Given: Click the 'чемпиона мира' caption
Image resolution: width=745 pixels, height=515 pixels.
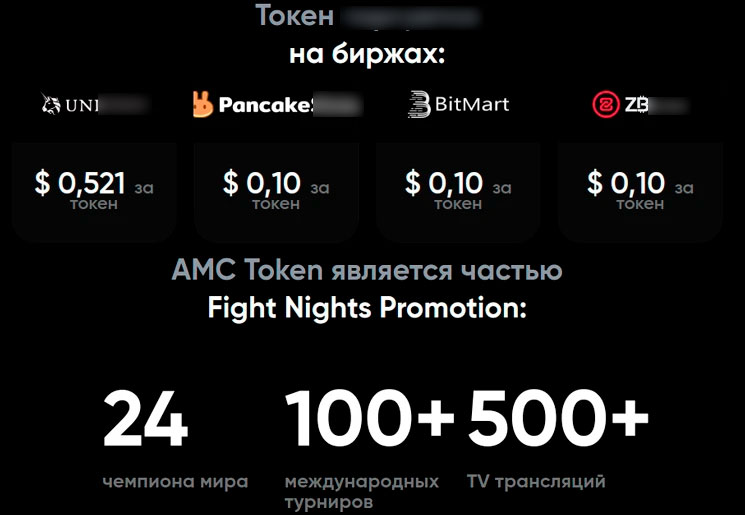Looking at the screenshot, I should 175,482.
